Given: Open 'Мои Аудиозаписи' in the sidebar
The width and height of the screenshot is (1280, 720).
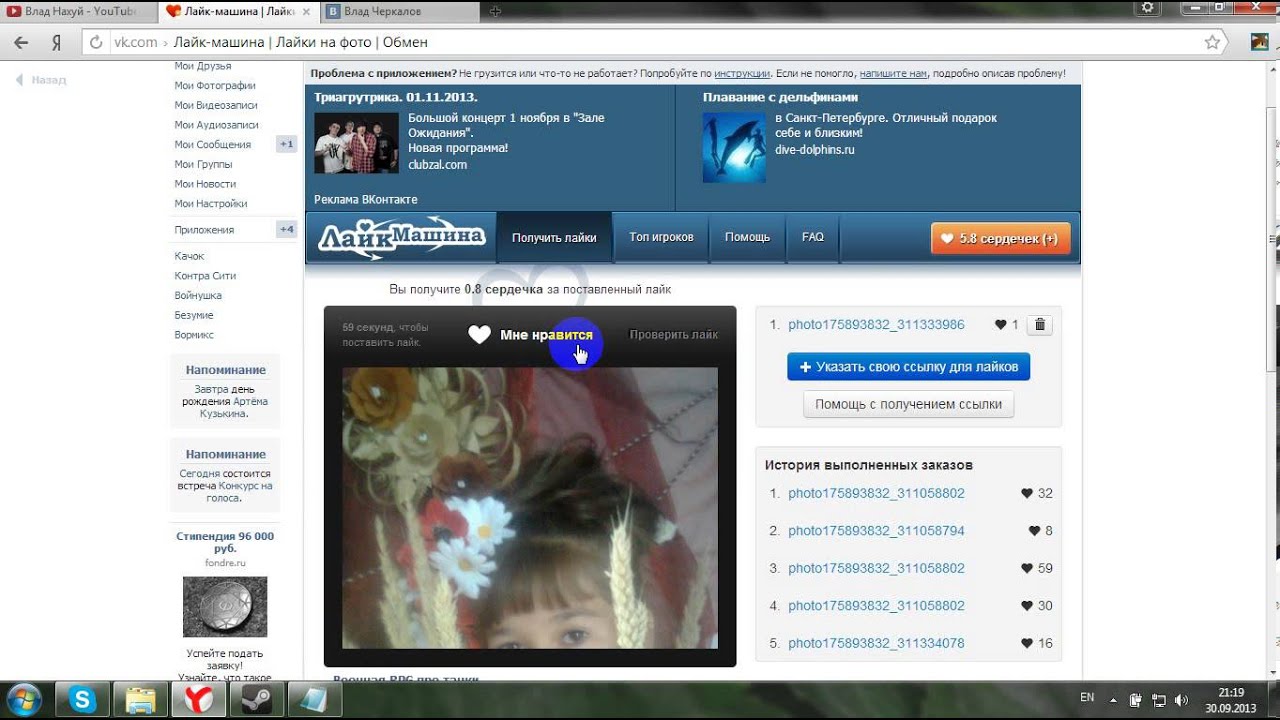Looking at the screenshot, I should tap(216, 125).
